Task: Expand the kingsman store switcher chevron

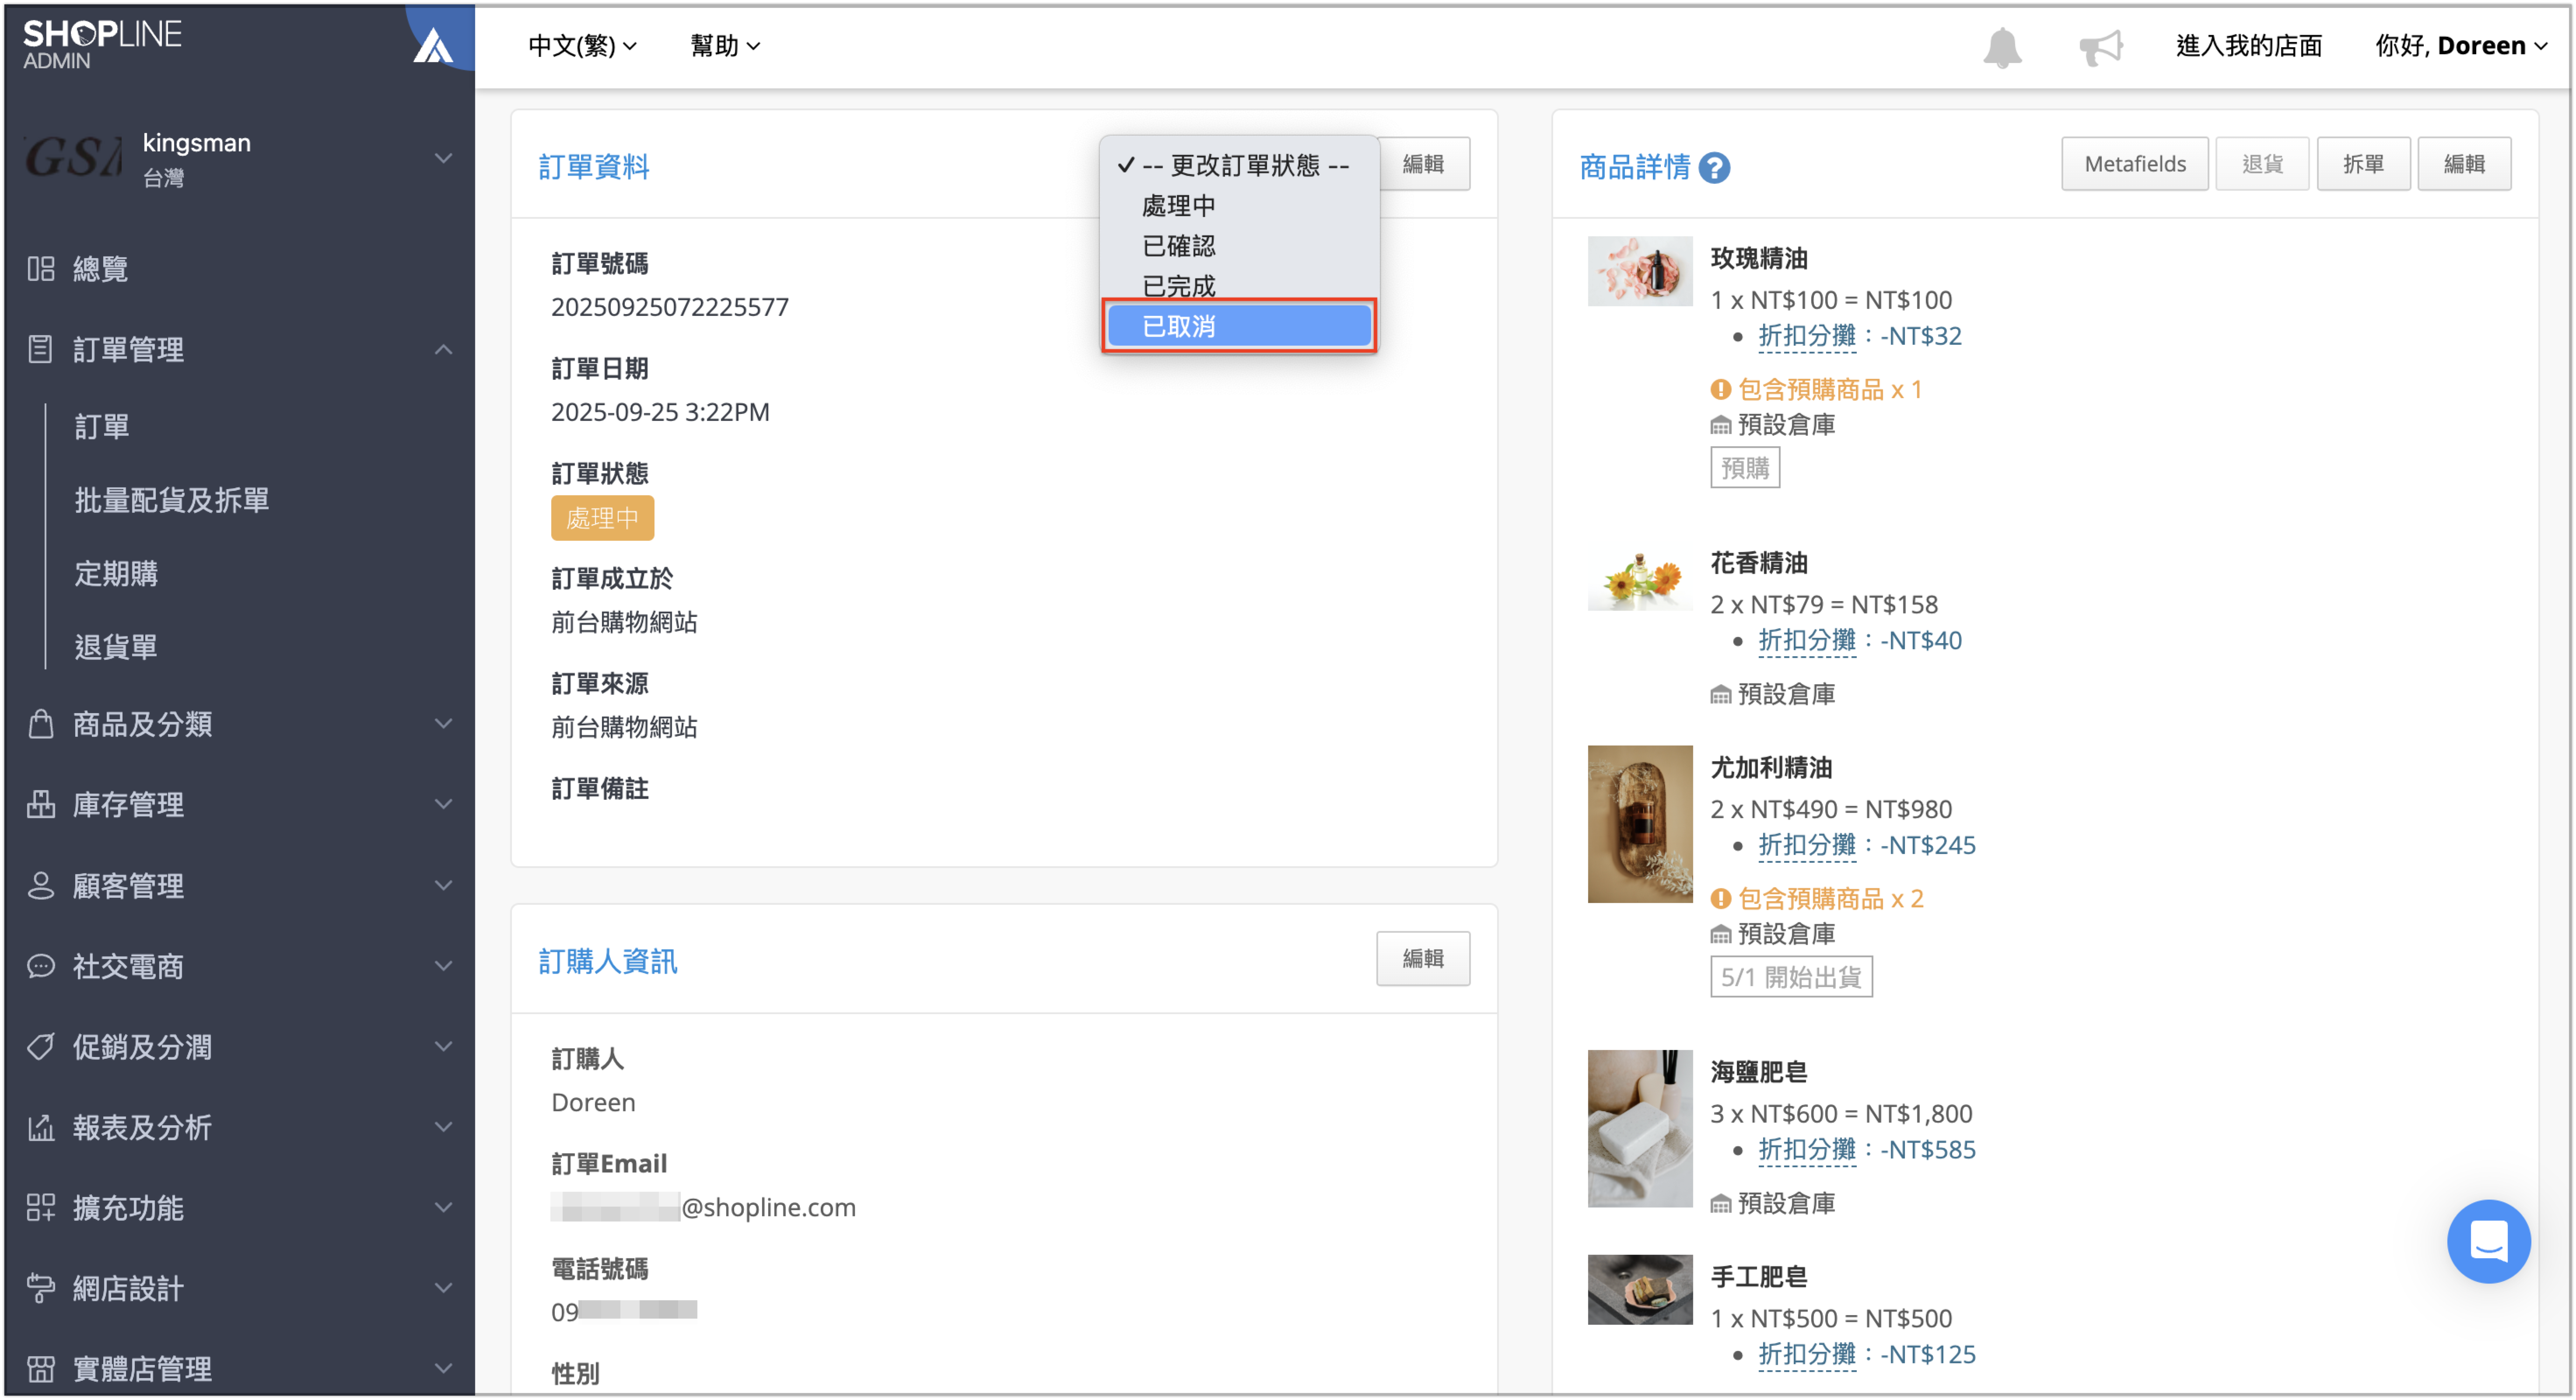Action: [443, 158]
